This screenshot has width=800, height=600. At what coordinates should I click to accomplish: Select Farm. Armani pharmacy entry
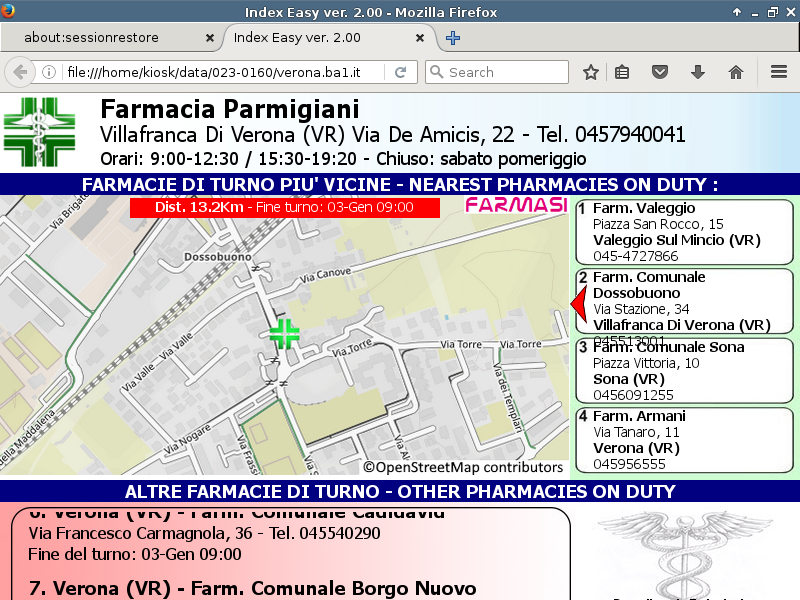[684, 440]
